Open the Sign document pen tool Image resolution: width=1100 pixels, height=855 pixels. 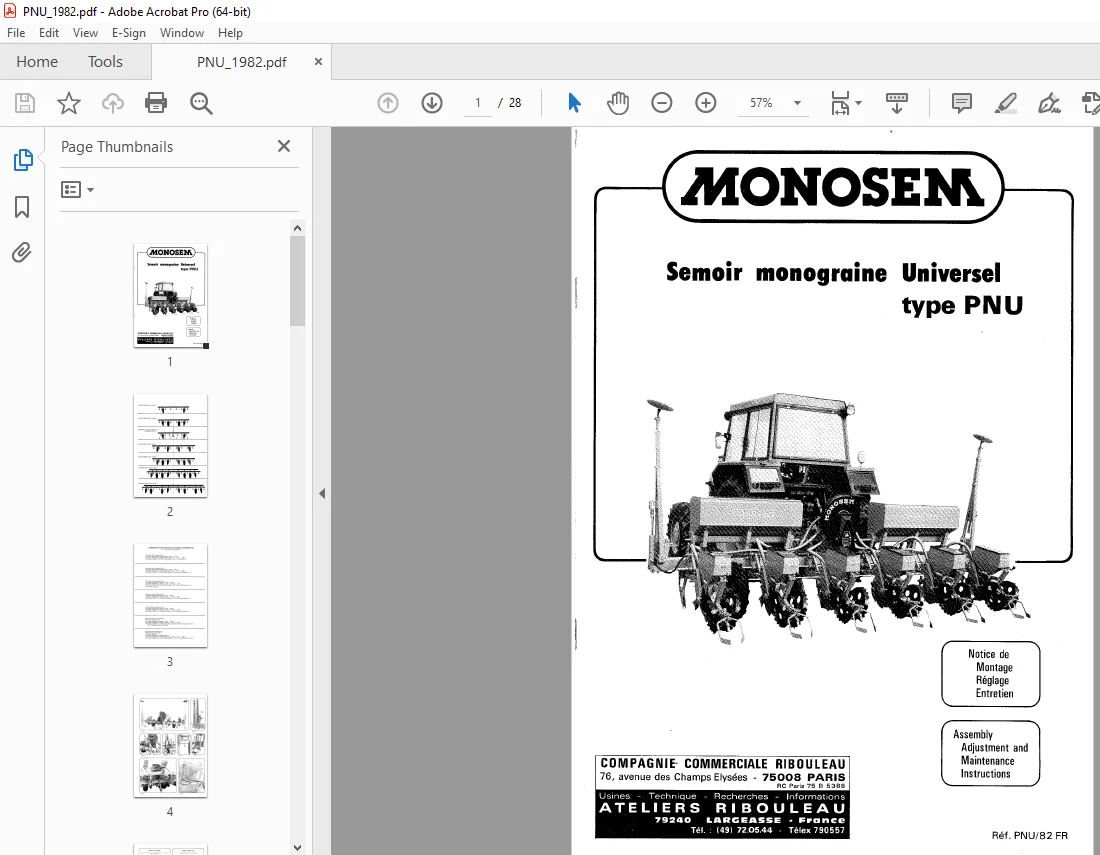click(x=1049, y=103)
